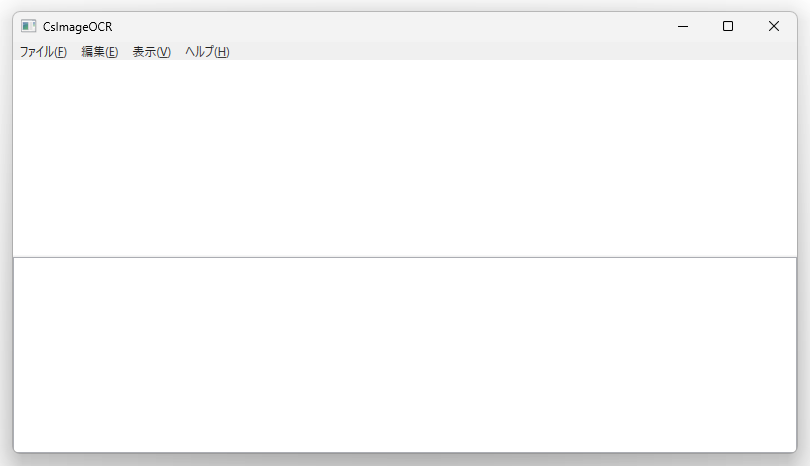Click the CsImageOCR app icon in title bar
This screenshot has width=810, height=466.
[x=28, y=26]
